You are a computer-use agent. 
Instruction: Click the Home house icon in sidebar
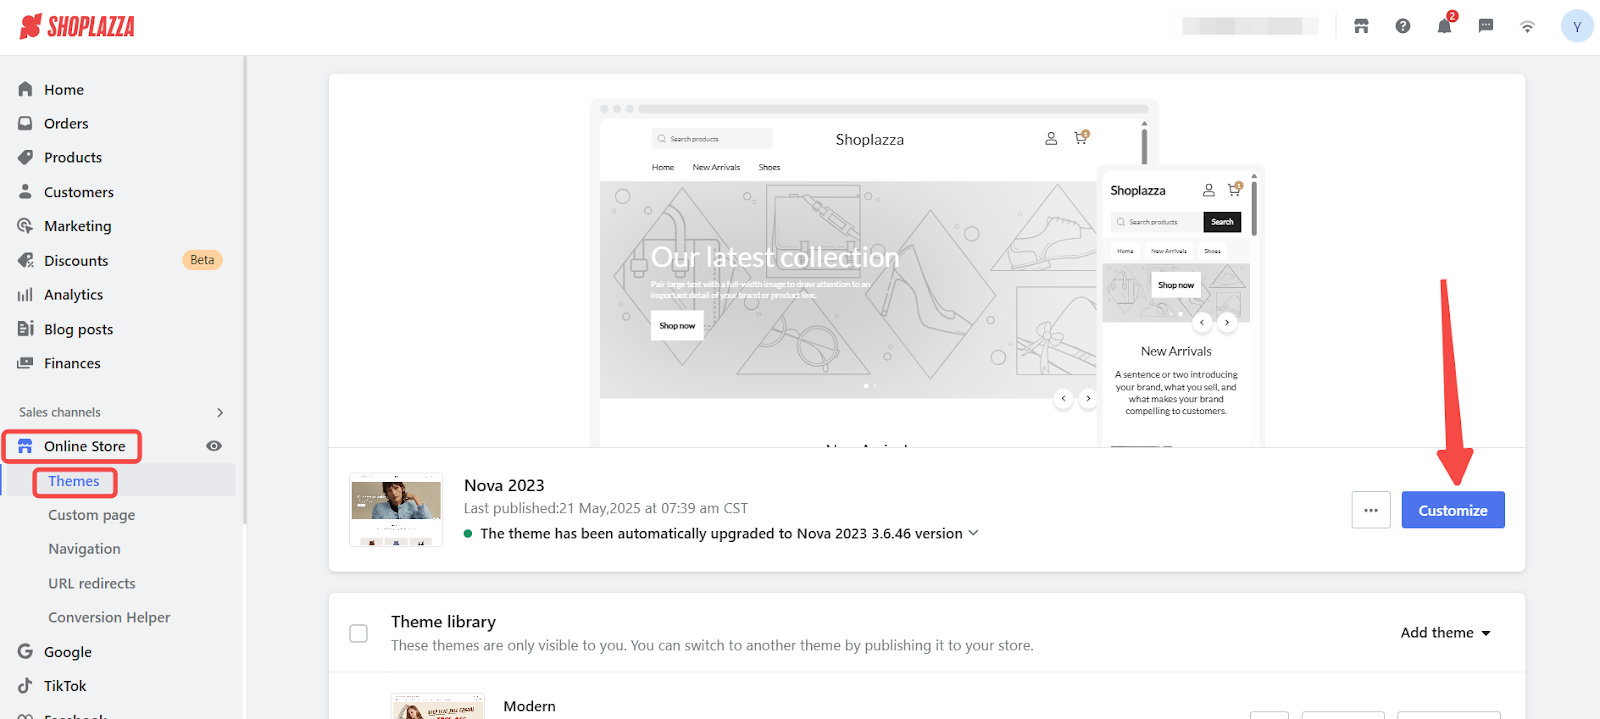click(25, 89)
